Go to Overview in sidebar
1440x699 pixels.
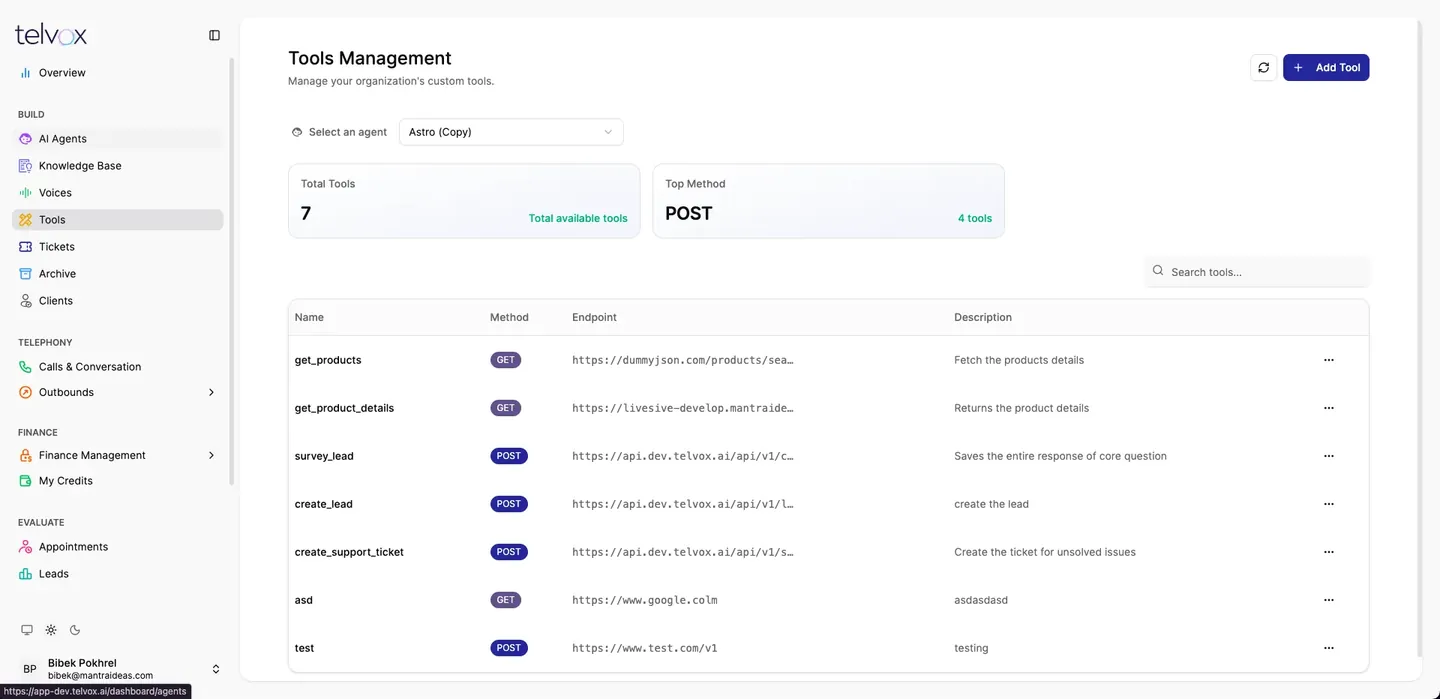click(118, 73)
